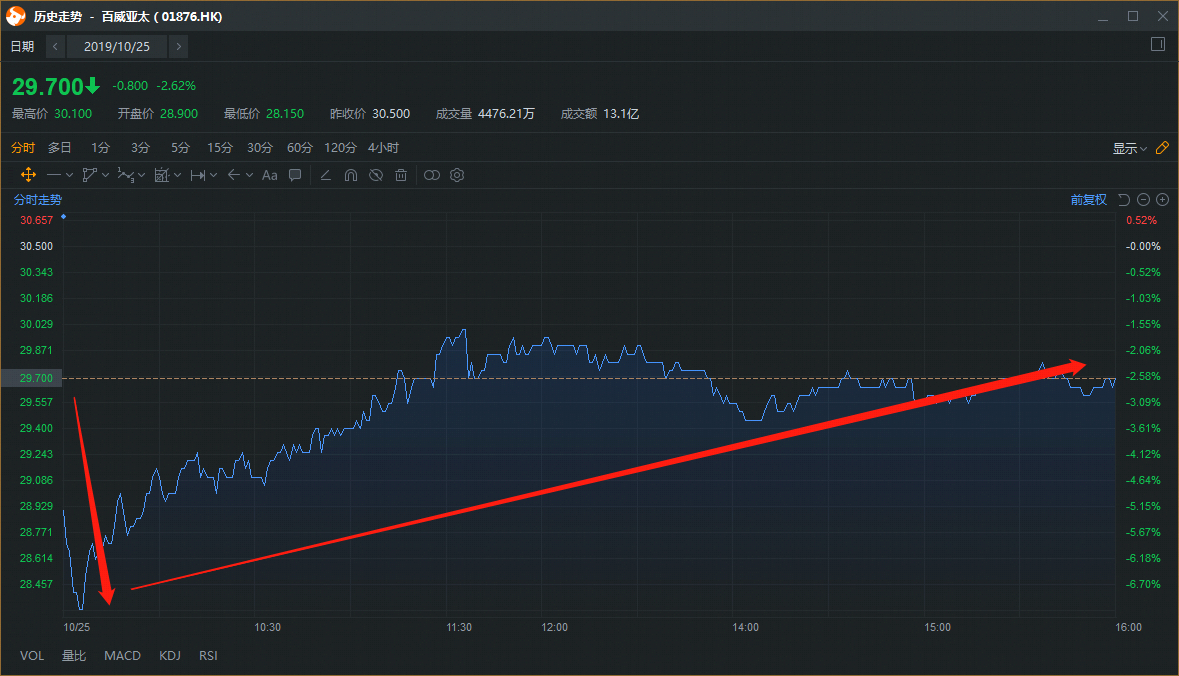1179x676 pixels.
Task: Click the 前复权 adjustment link
Action: [x=1089, y=199]
